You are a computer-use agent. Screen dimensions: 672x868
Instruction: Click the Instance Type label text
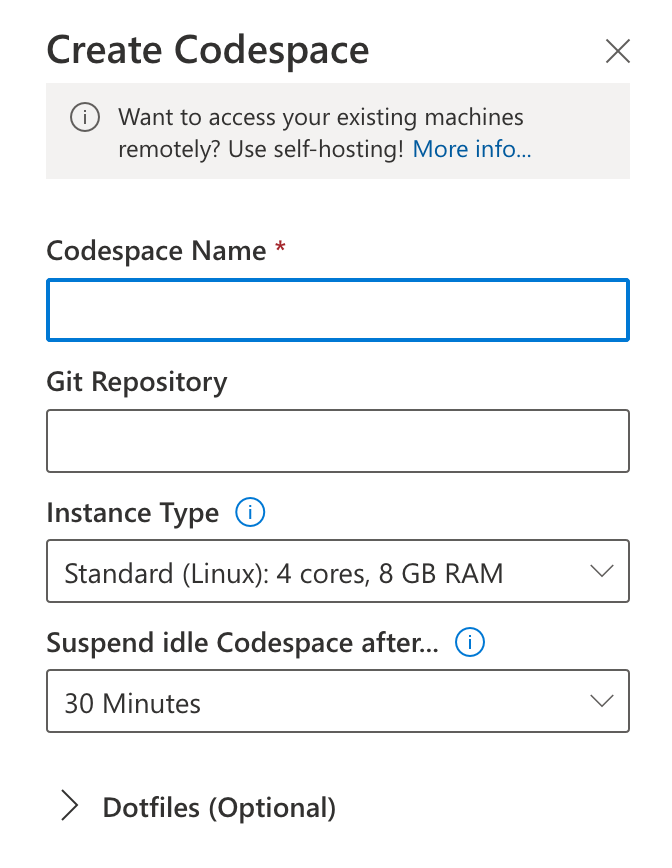[x=133, y=513]
